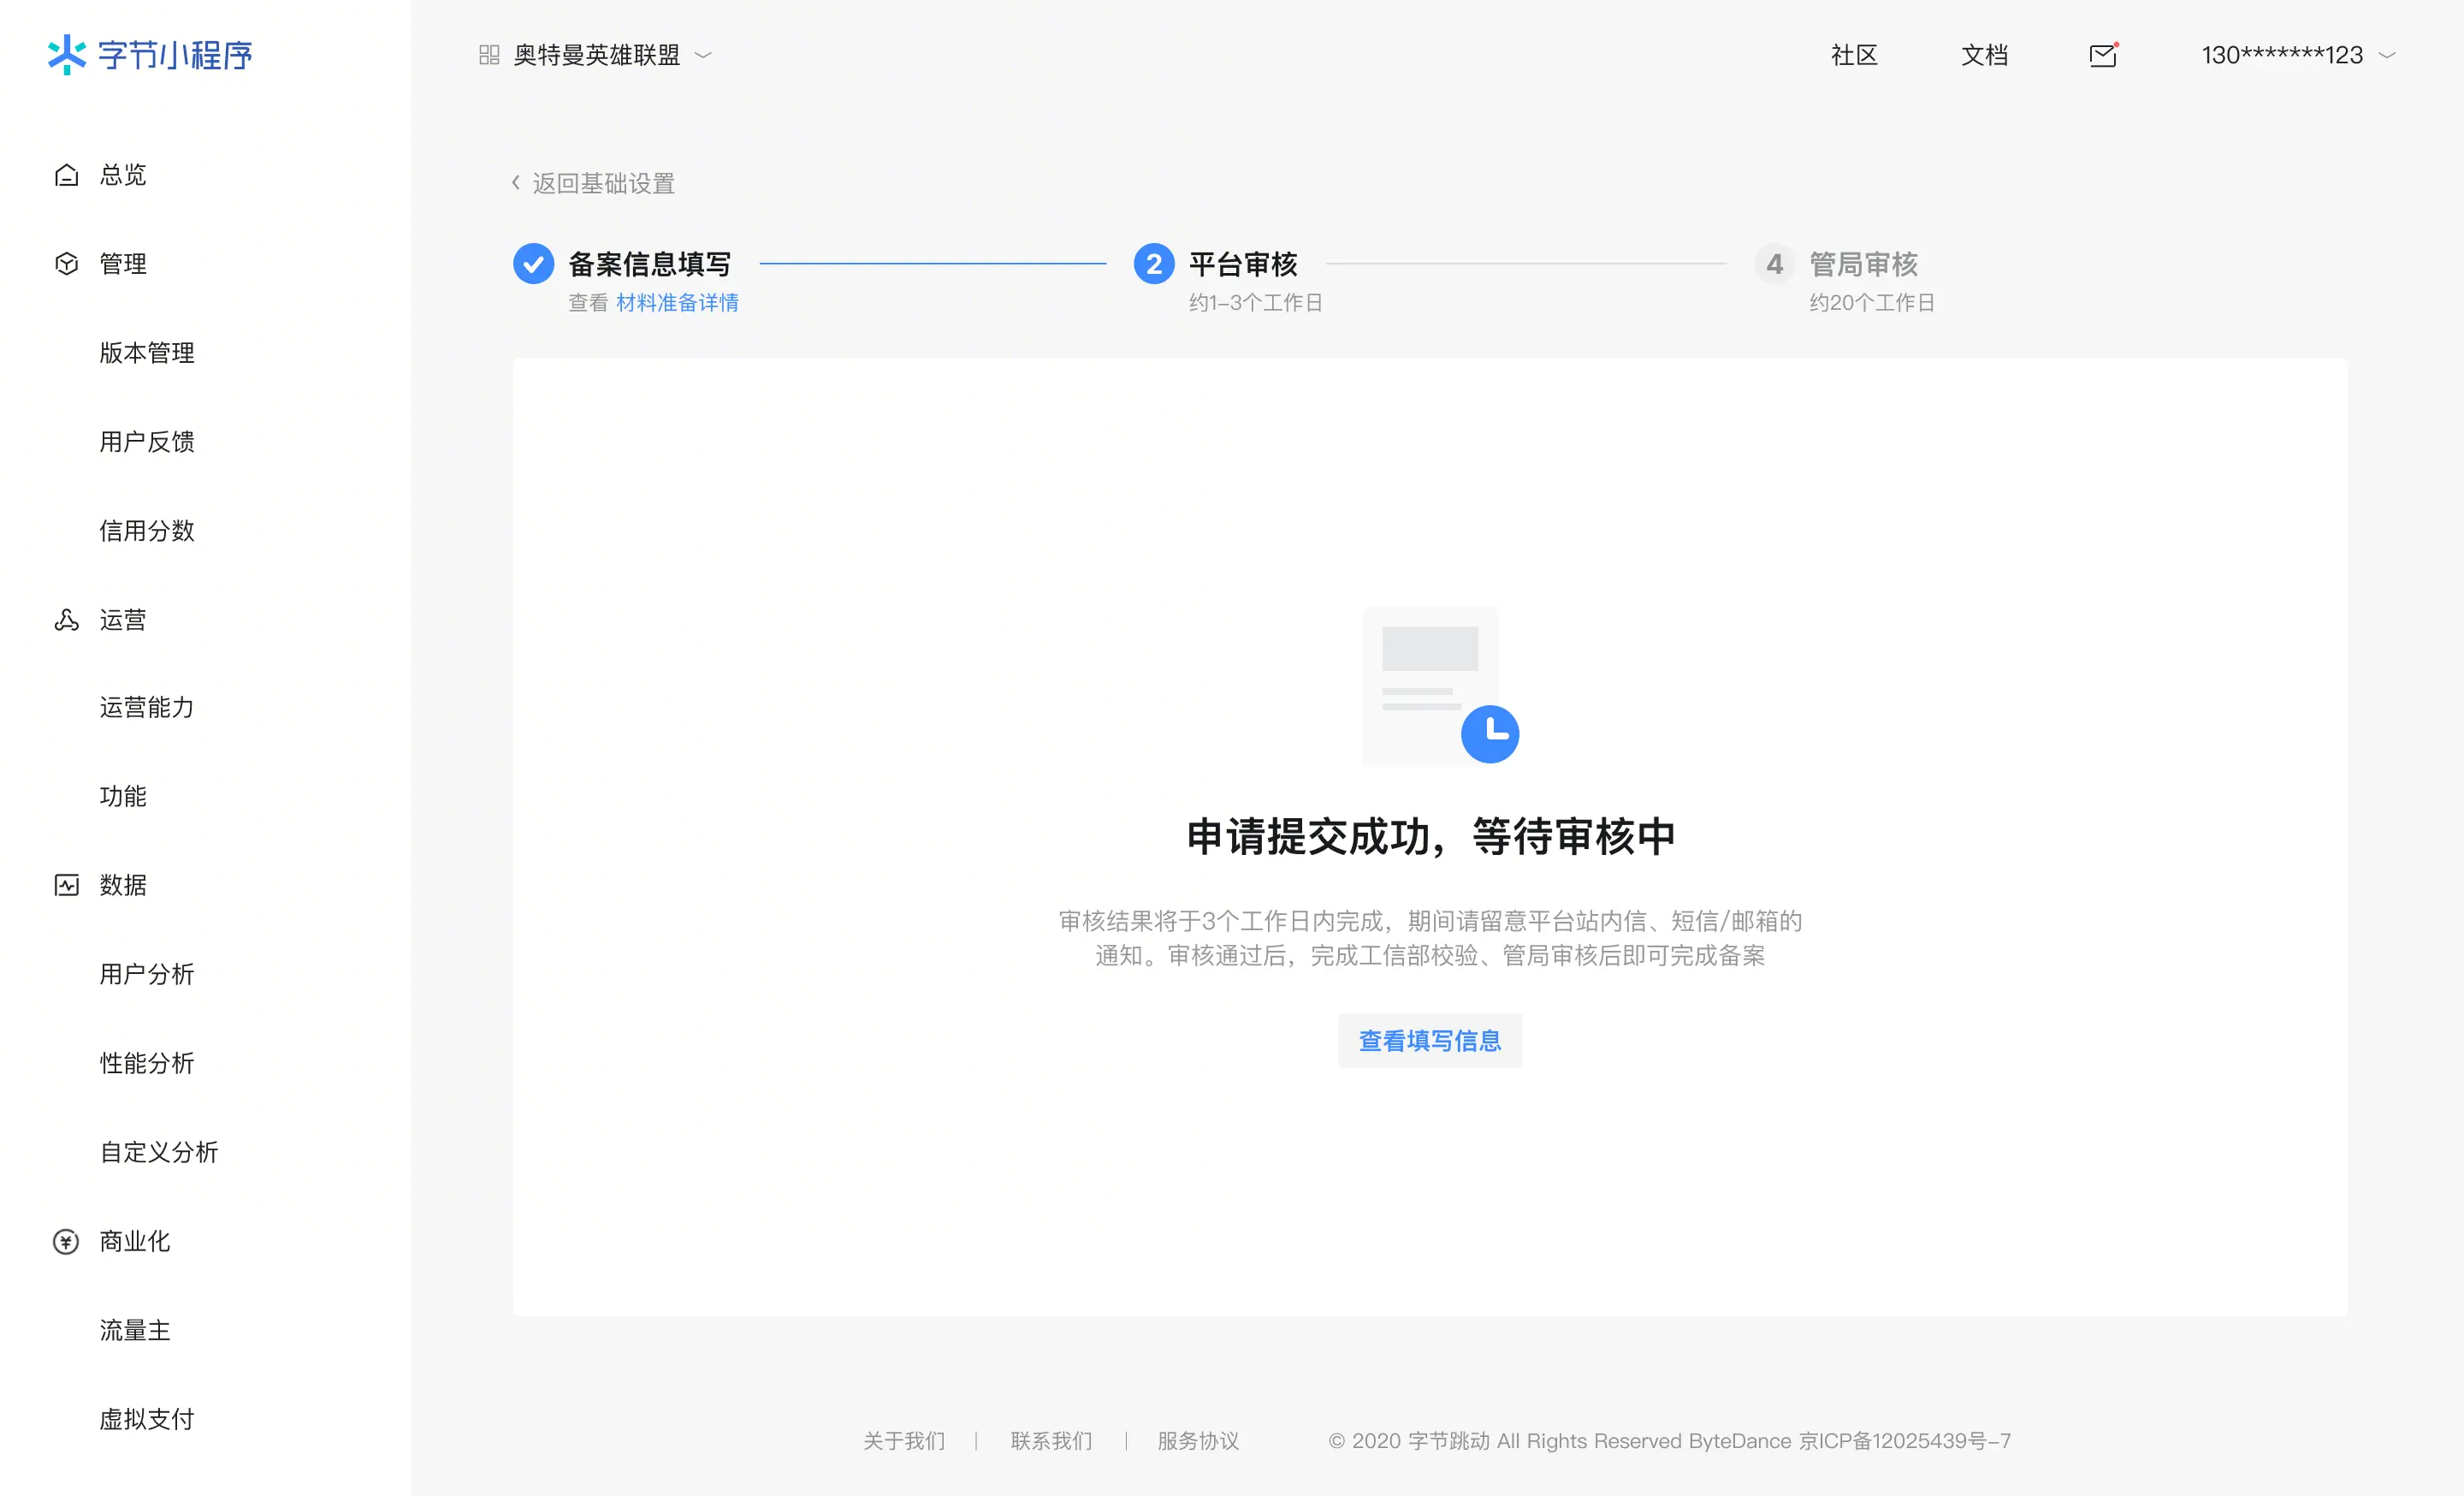The image size is (2464, 1496).
Task: Click the 商业化 yen icon
Action: point(66,1241)
